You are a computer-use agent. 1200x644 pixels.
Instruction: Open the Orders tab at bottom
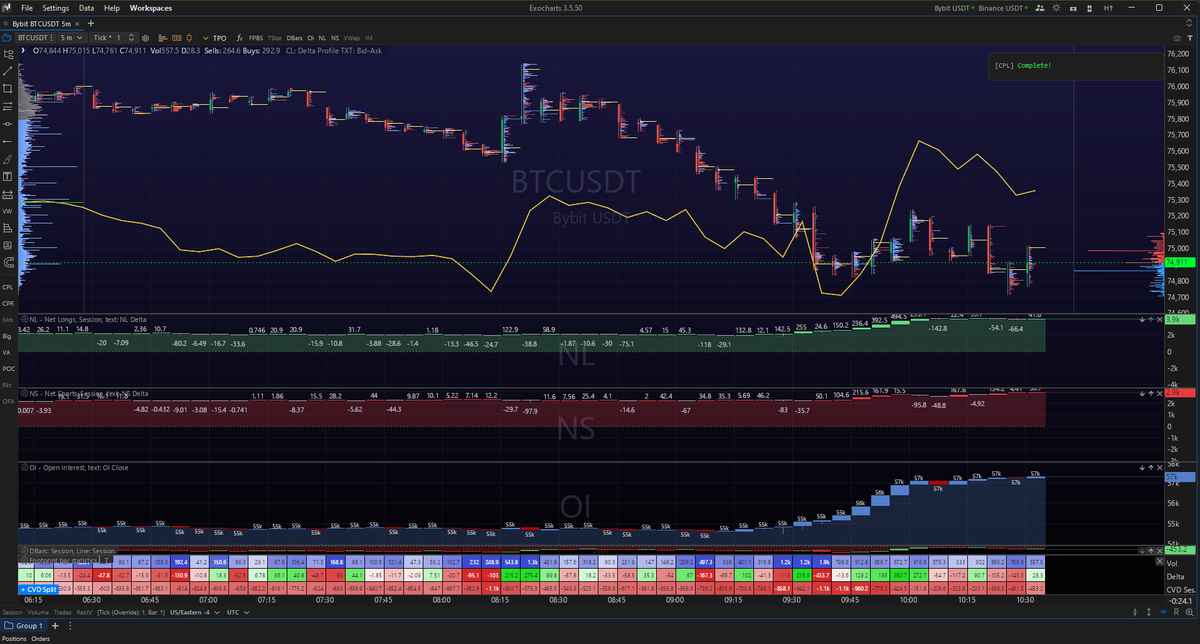pos(40,639)
